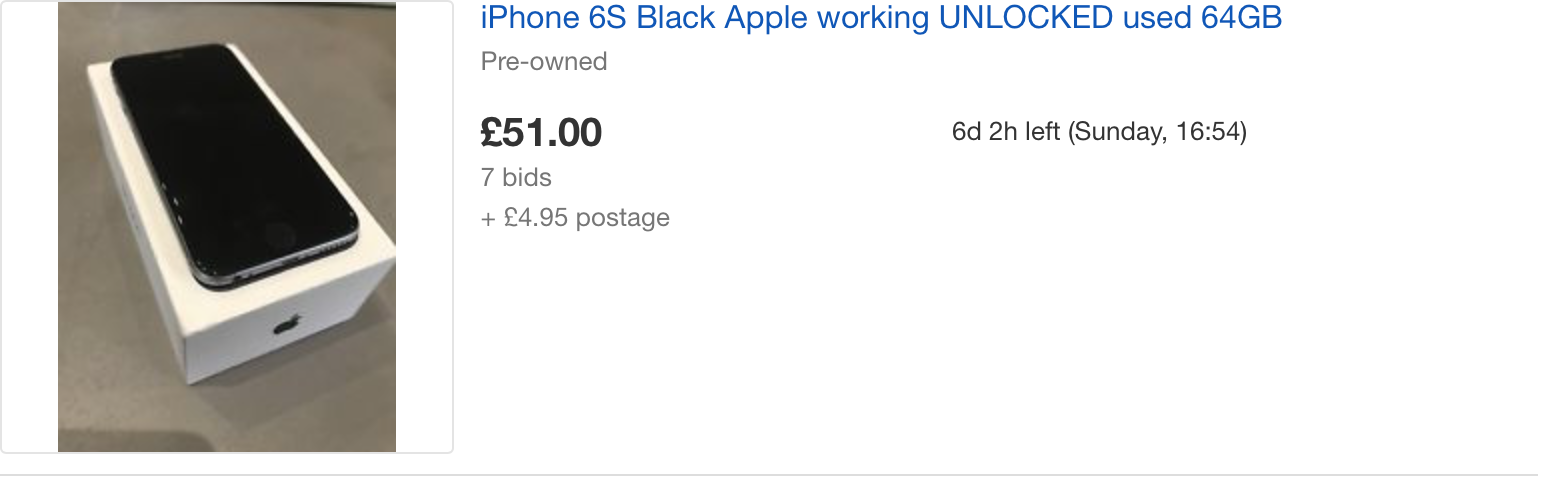Click the iPhone listing thumbnail photo

pos(227,227)
